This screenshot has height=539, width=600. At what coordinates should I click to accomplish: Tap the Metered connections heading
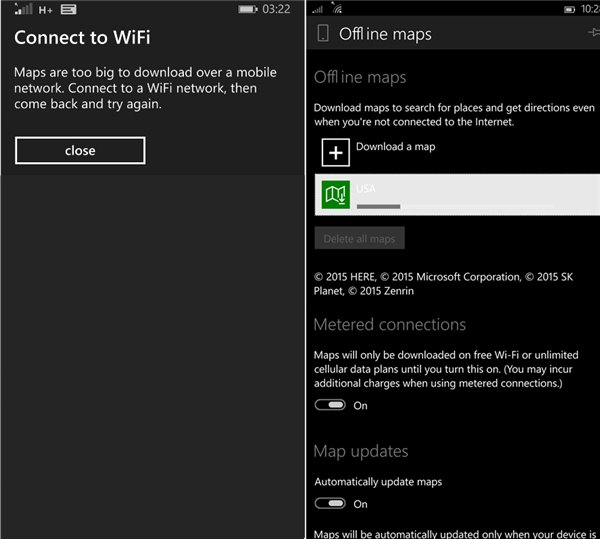pyautogui.click(x=390, y=324)
